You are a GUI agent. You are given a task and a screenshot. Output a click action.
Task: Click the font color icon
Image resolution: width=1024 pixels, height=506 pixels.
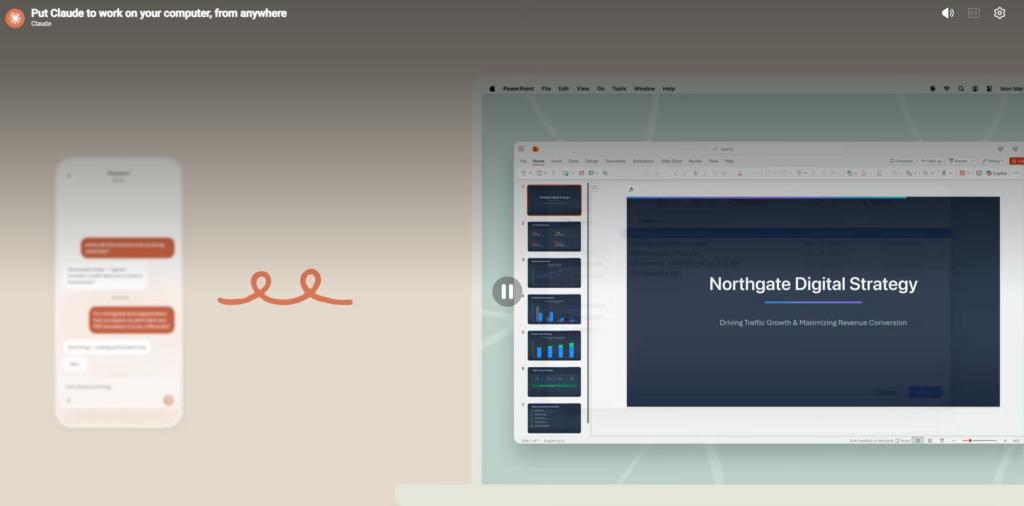(x=740, y=173)
